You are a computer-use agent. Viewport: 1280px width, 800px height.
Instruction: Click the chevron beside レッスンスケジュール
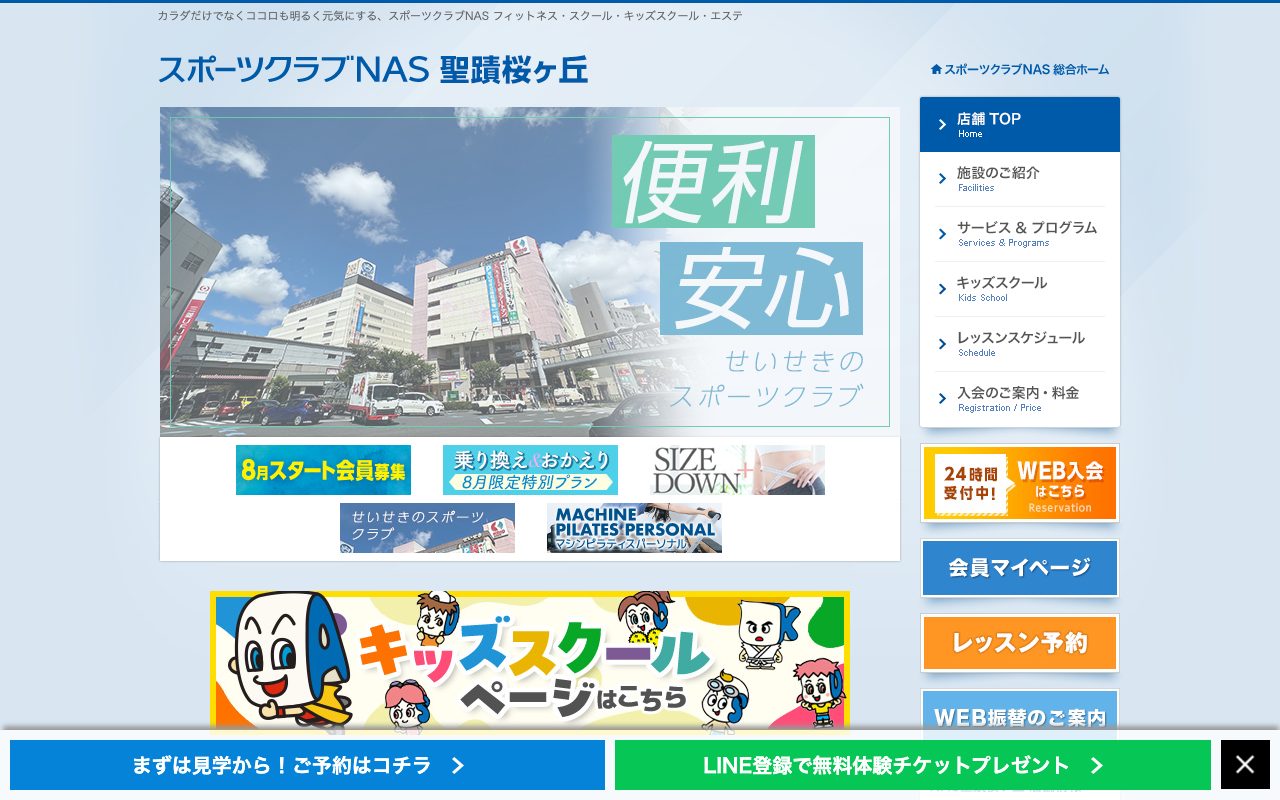(x=942, y=344)
